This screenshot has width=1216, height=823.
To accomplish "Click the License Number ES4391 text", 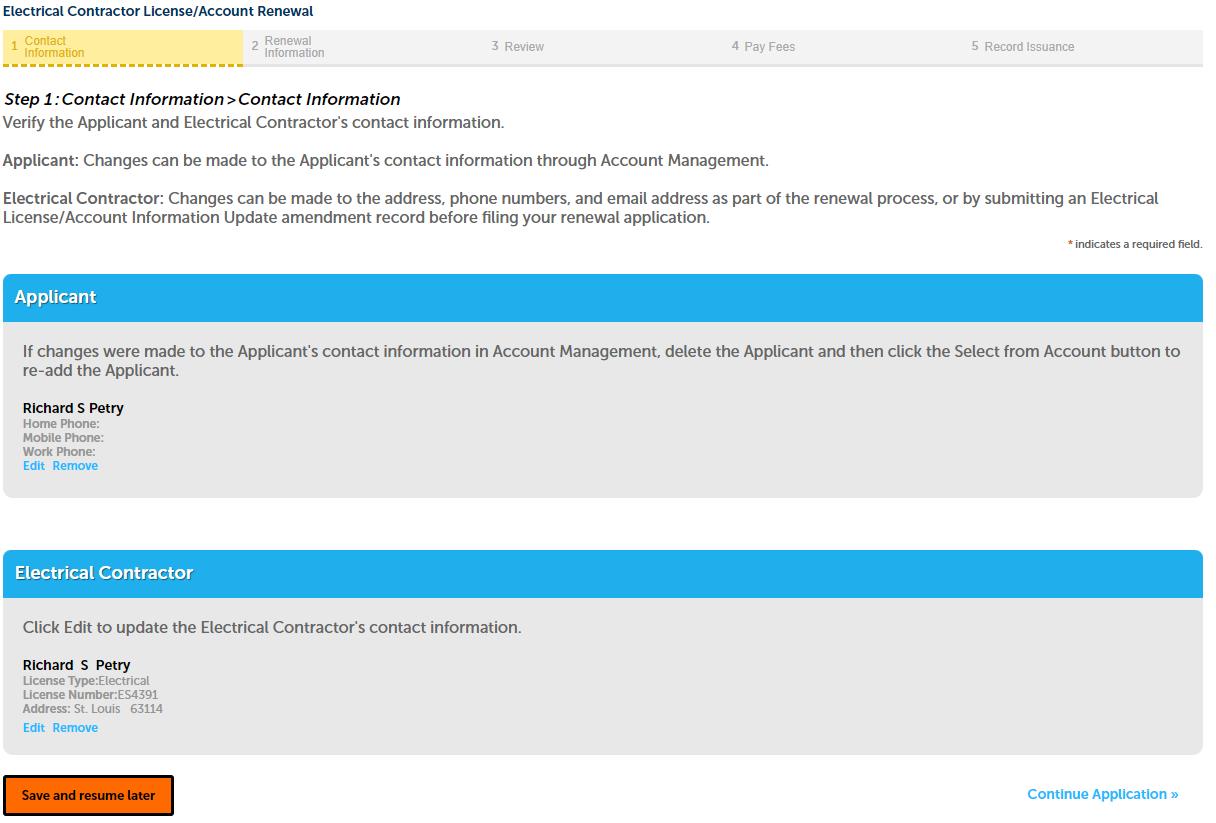I will [x=90, y=695].
